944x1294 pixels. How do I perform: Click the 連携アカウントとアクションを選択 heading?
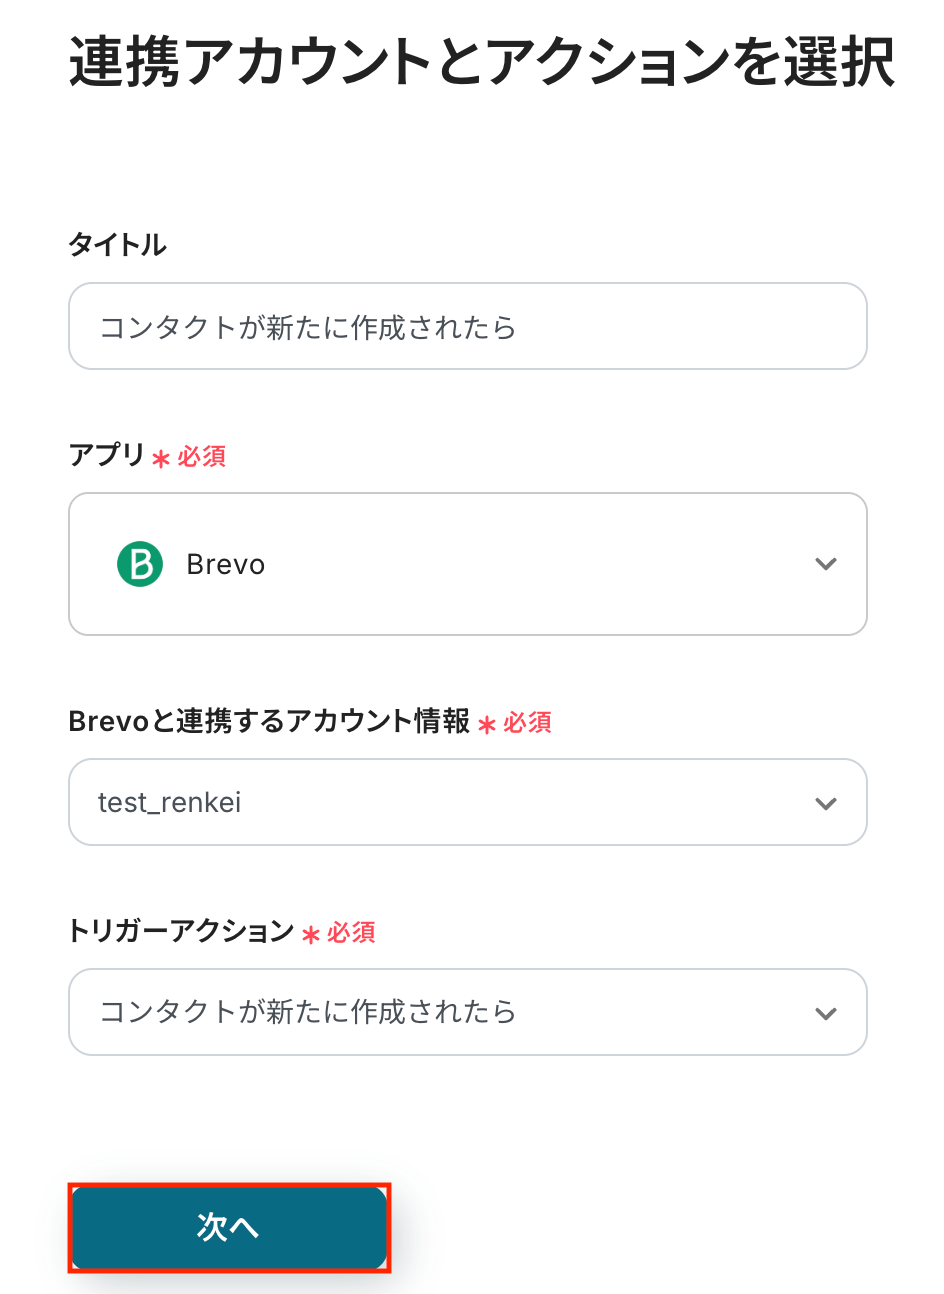[482, 62]
